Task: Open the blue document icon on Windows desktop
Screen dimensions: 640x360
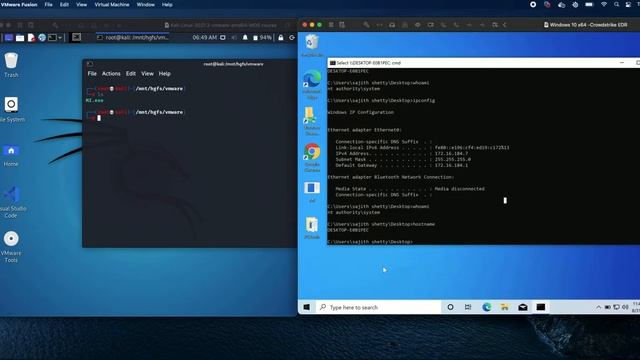Action: [x=312, y=188]
